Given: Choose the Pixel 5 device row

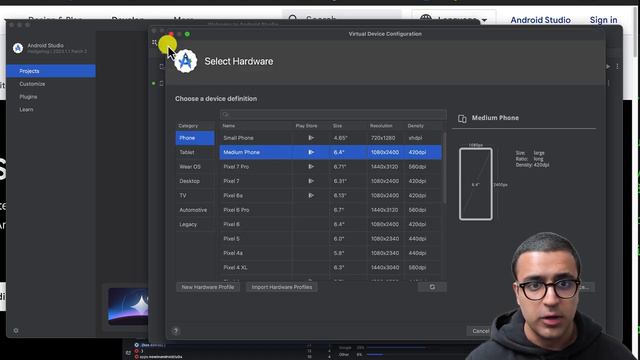Looking at the screenshot, I should (x=331, y=239).
